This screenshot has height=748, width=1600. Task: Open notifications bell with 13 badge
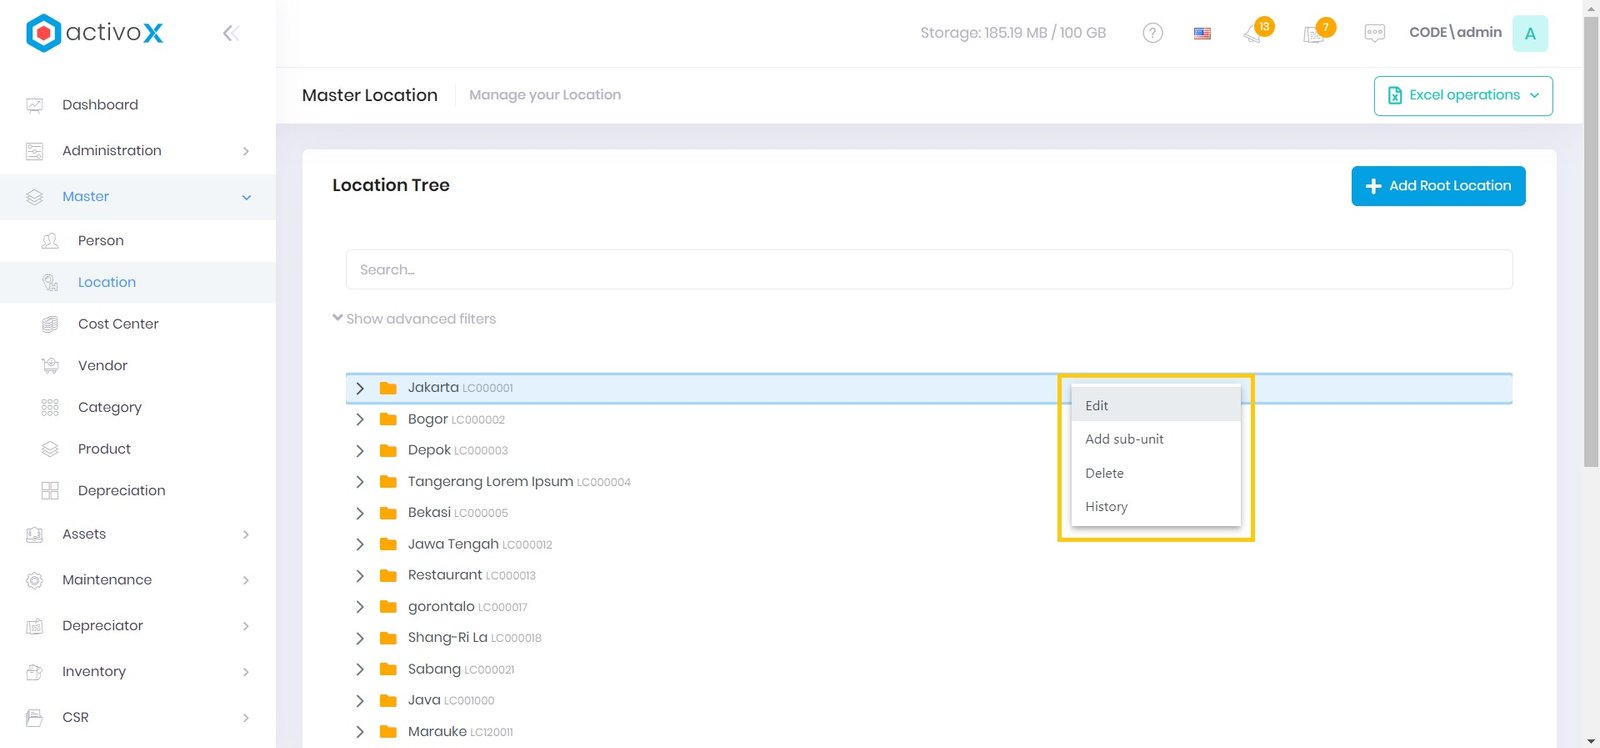[1253, 34]
